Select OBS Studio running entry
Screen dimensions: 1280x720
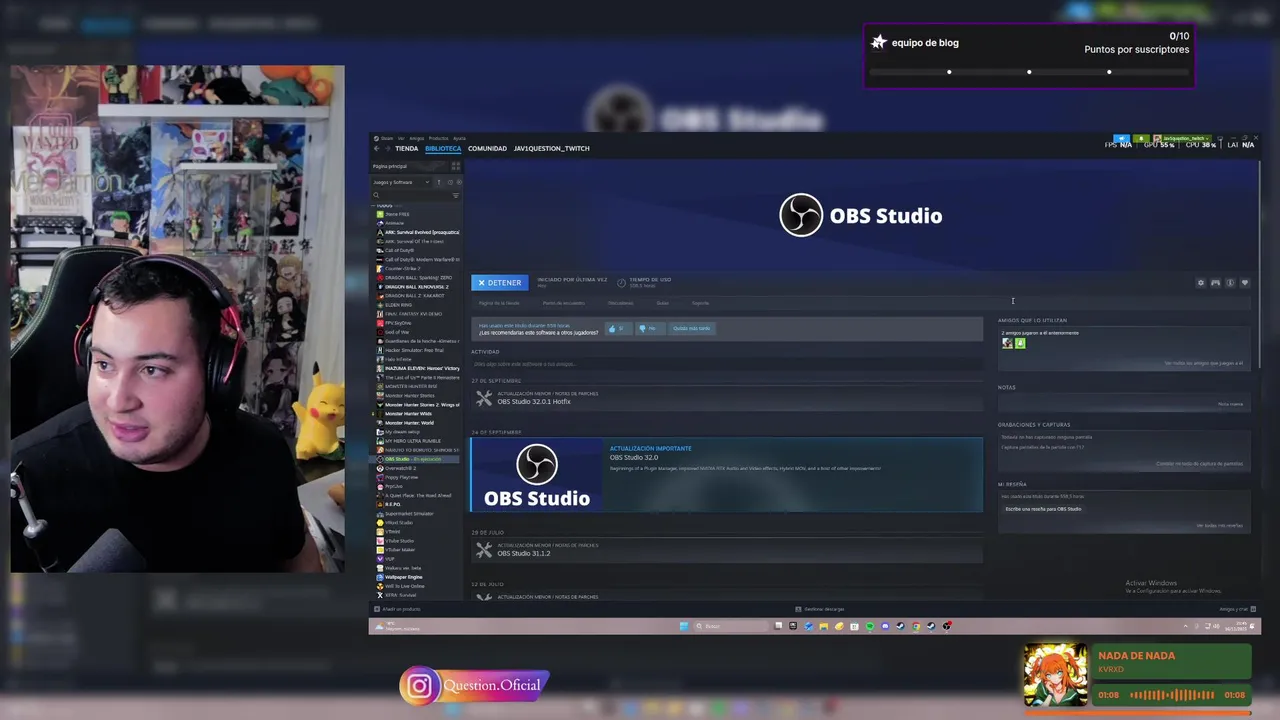416,459
